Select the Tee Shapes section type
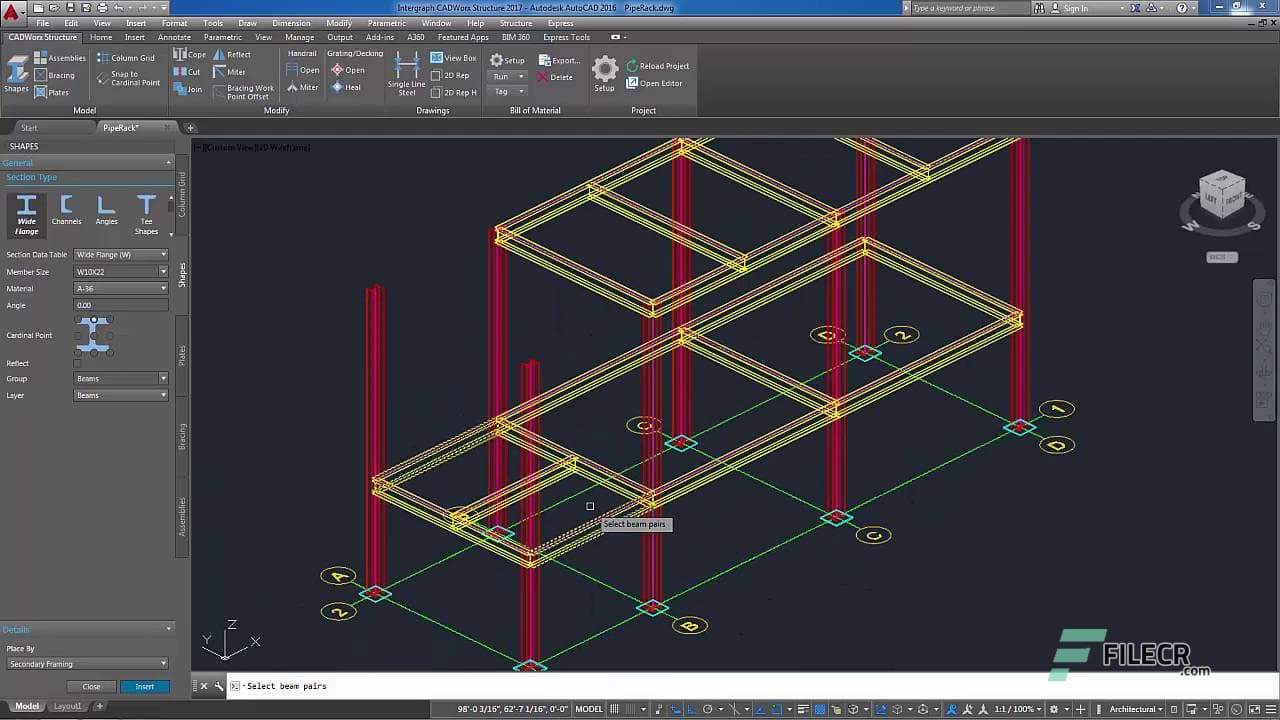 pyautogui.click(x=146, y=213)
